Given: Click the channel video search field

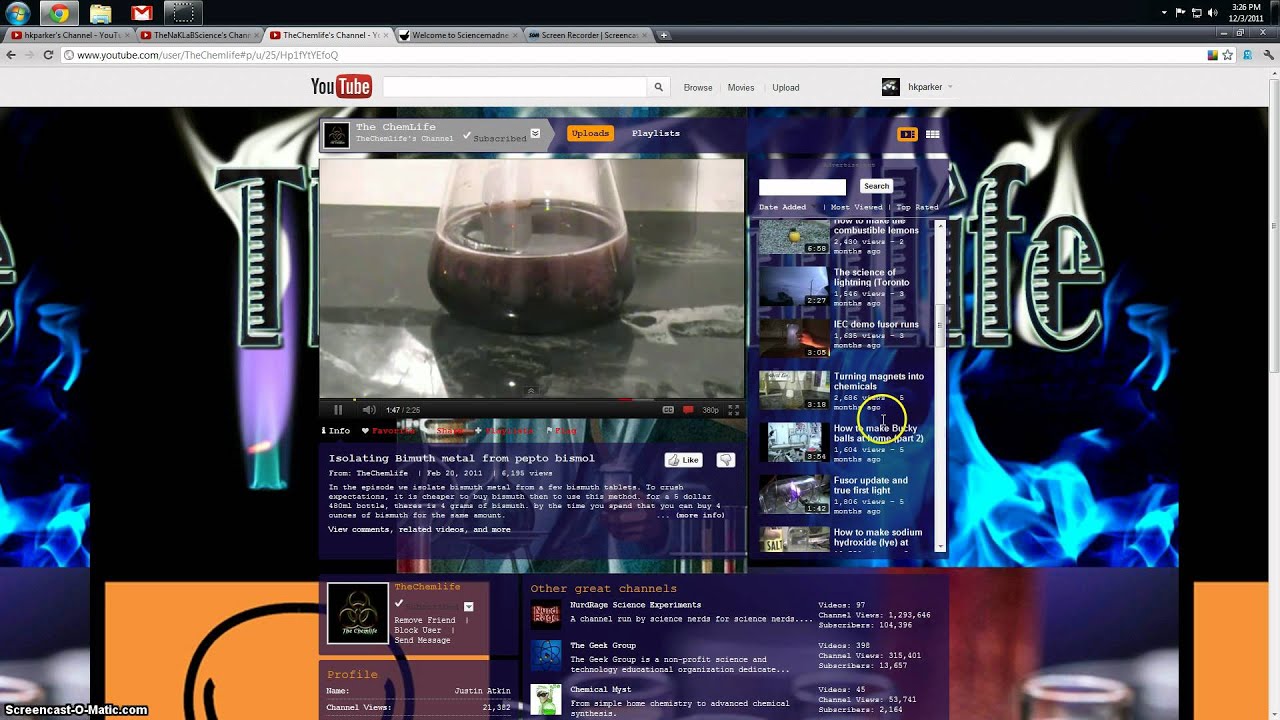Looking at the screenshot, I should [x=802, y=187].
